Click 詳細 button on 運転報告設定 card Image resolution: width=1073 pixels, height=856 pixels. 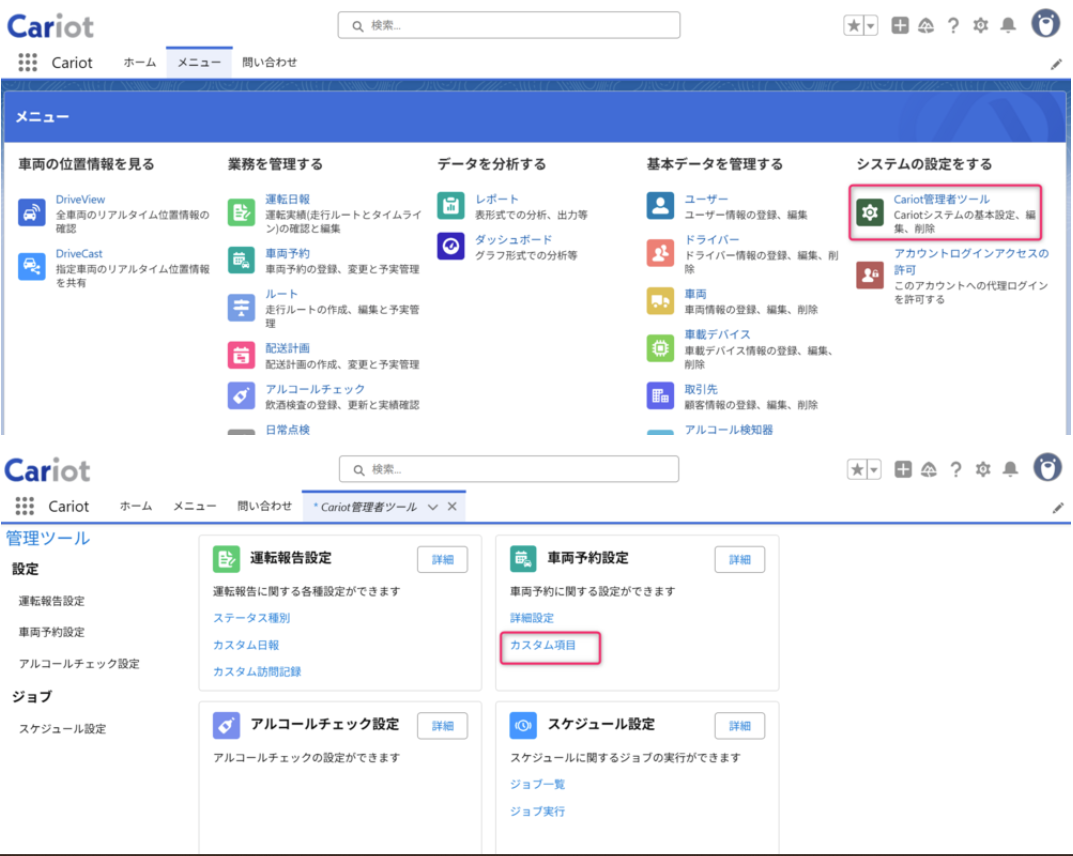[443, 560]
